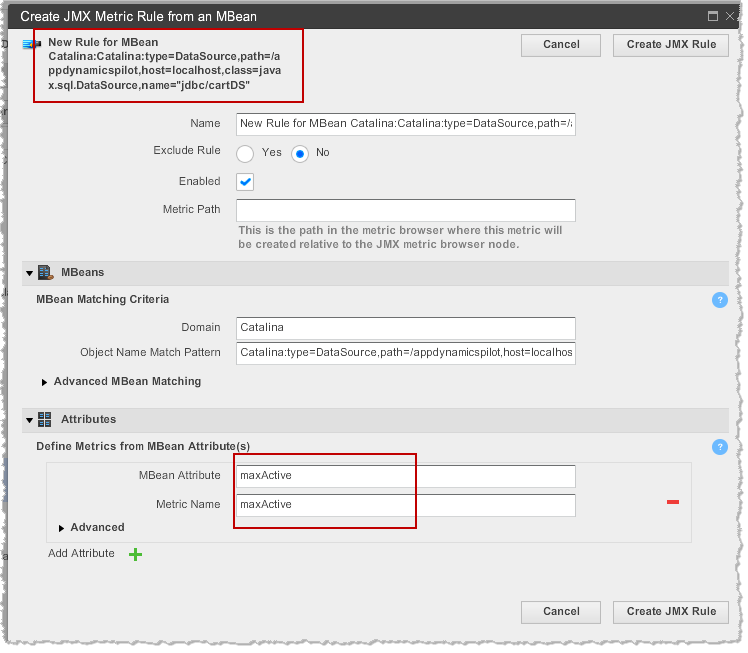Click the top Create JMX Rule button
Image resolution: width=748 pixels, height=653 pixels.
click(x=671, y=45)
